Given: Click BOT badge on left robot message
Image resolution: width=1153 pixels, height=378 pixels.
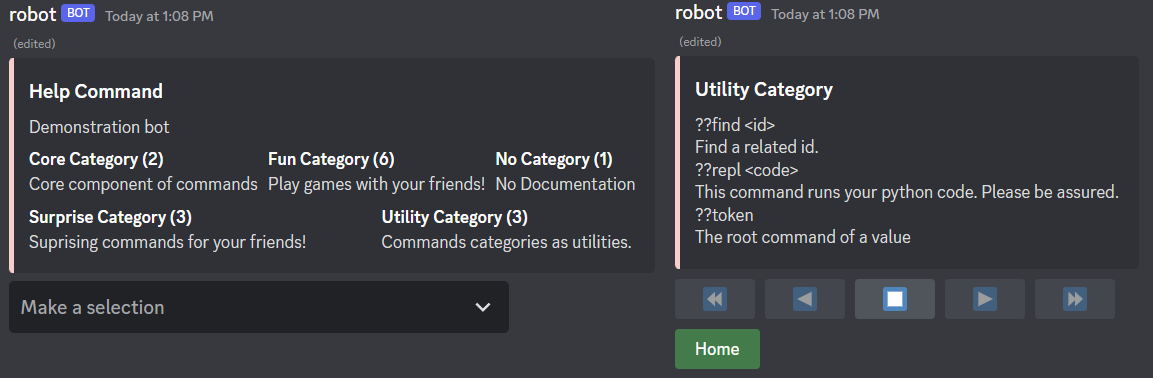Looking at the screenshot, I should [78, 13].
